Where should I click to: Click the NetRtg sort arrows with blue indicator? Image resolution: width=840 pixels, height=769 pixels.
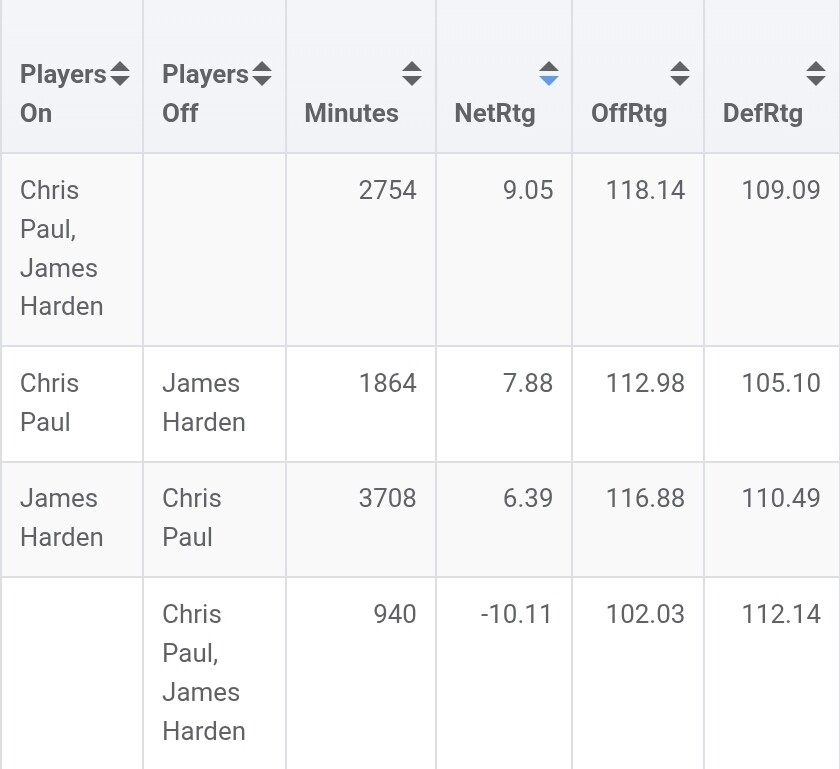(549, 73)
